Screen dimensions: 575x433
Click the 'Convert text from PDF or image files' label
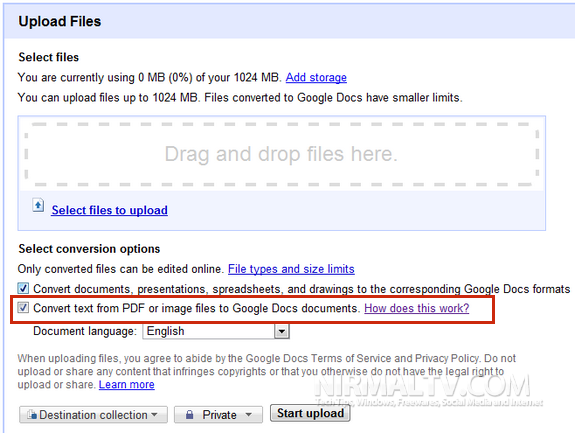point(196,308)
